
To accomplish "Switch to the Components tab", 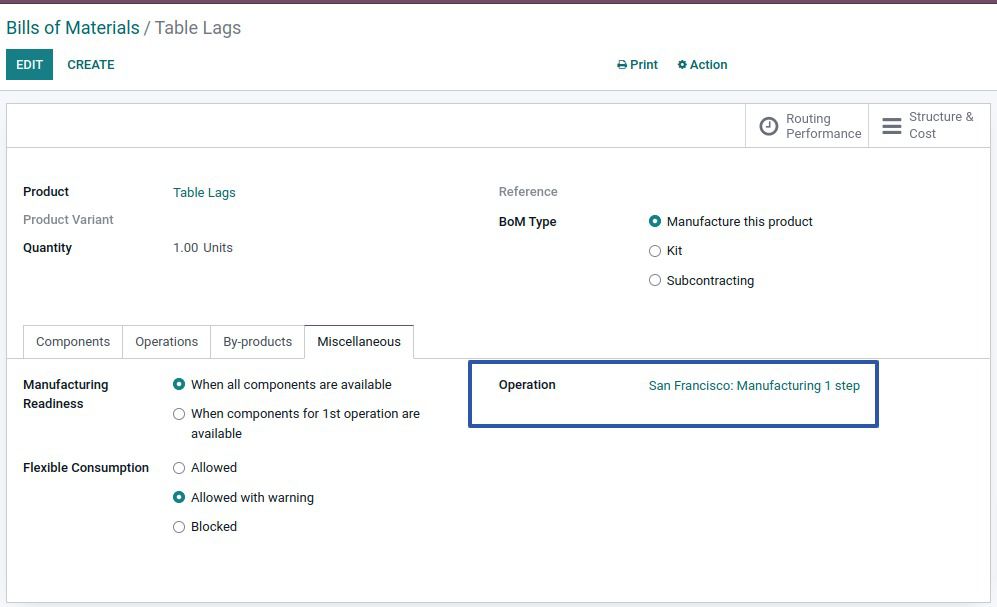I will (x=73, y=342).
